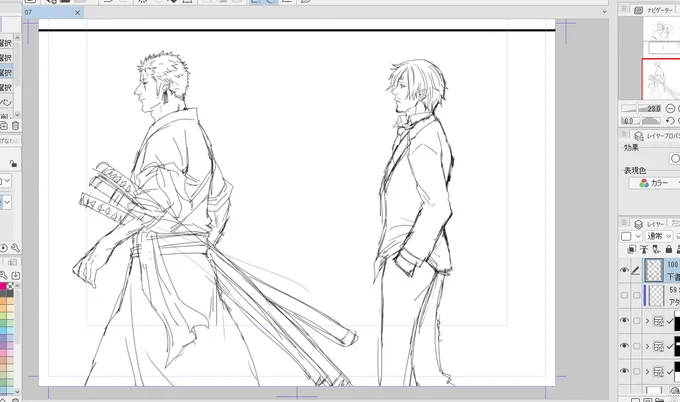Select the レイヤー panel tab
Image resolution: width=680 pixels, height=402 pixels.
pos(650,224)
